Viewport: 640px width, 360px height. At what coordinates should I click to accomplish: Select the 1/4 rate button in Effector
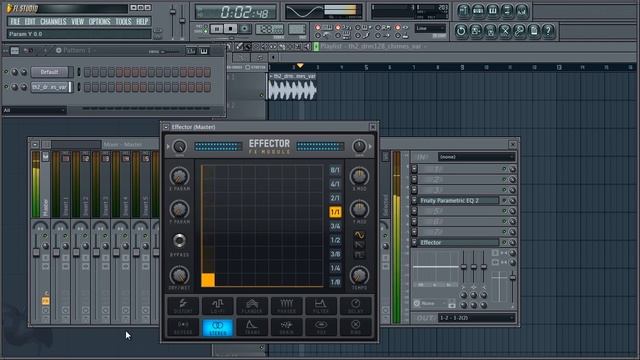point(335,268)
